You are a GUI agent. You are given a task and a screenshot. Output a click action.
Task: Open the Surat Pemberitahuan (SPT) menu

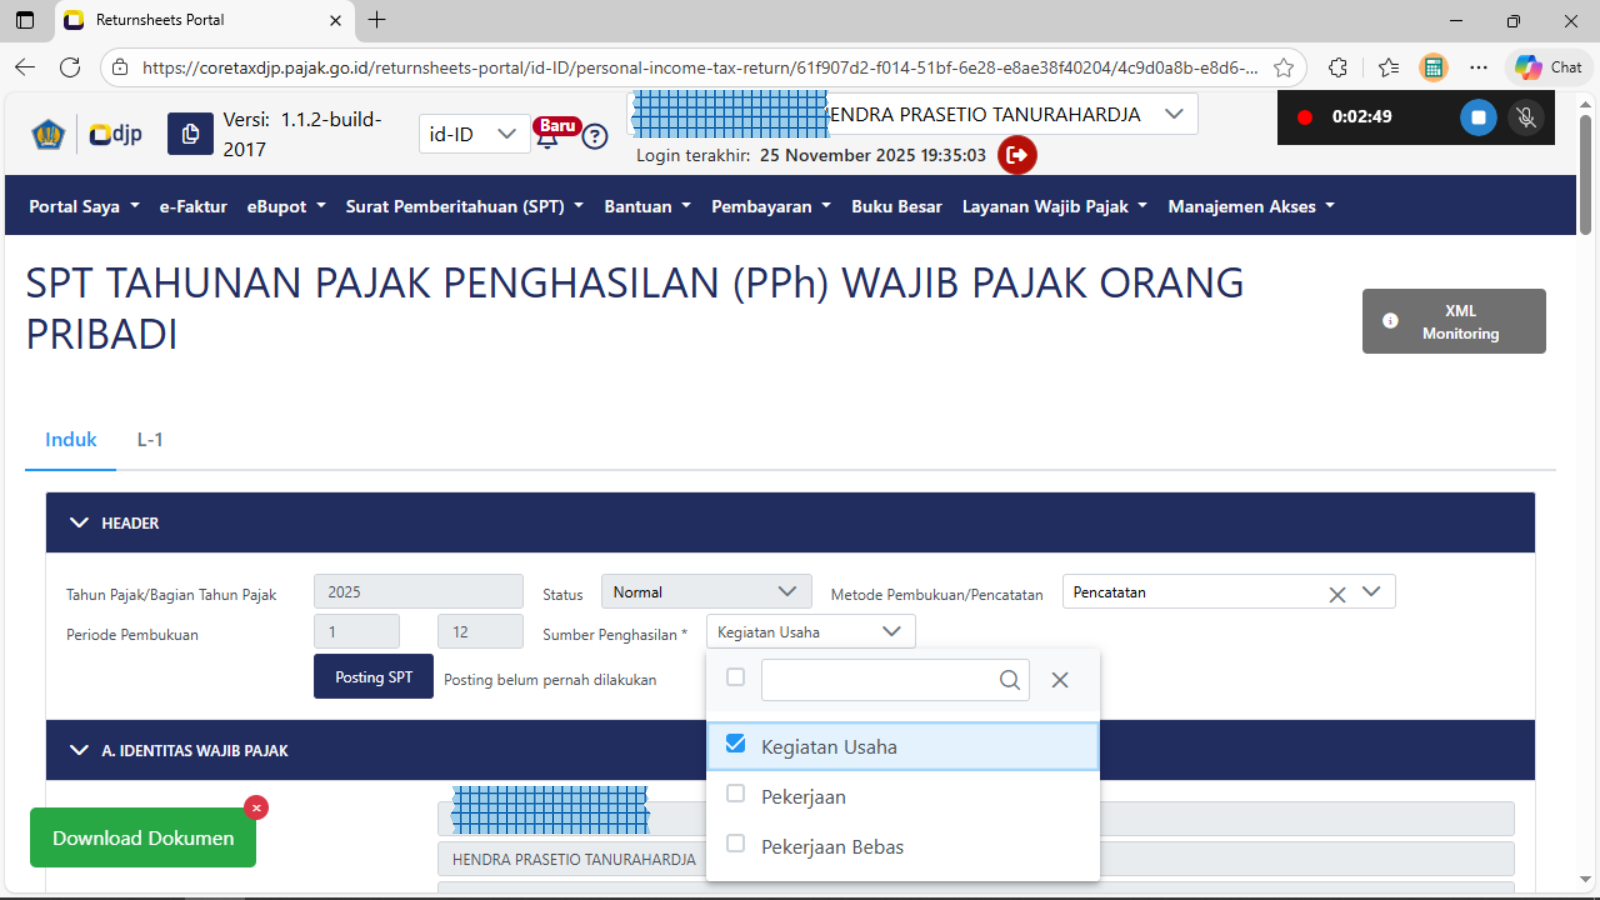pos(464,206)
